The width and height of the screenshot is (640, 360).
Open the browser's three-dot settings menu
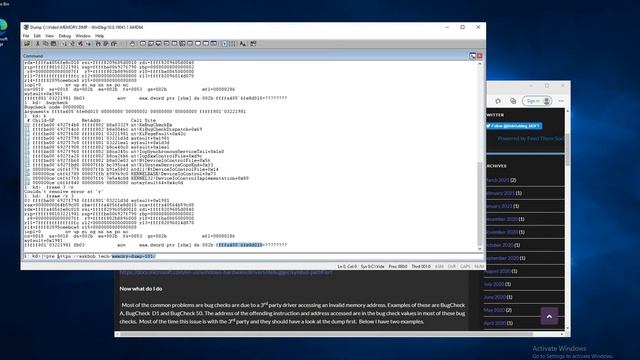(561, 101)
